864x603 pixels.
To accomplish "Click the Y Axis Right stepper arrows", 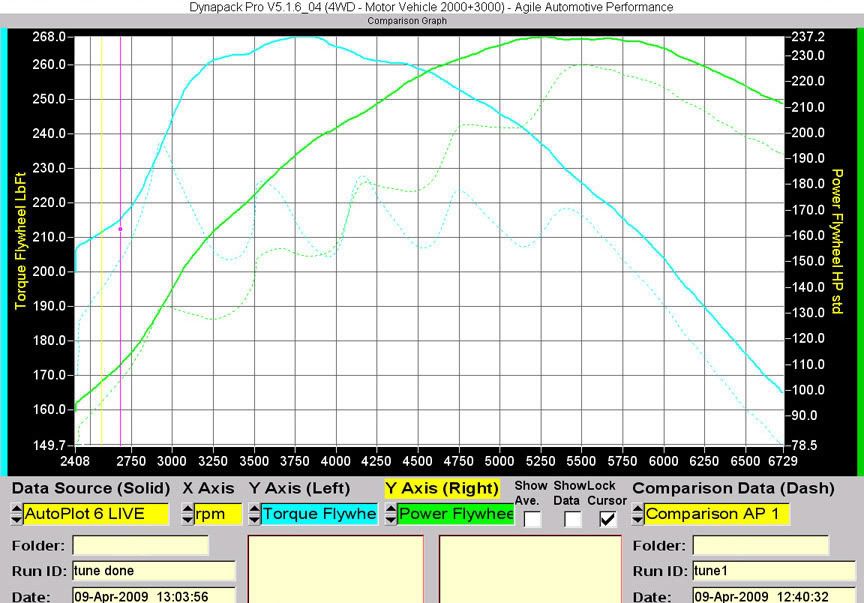I will pos(390,514).
